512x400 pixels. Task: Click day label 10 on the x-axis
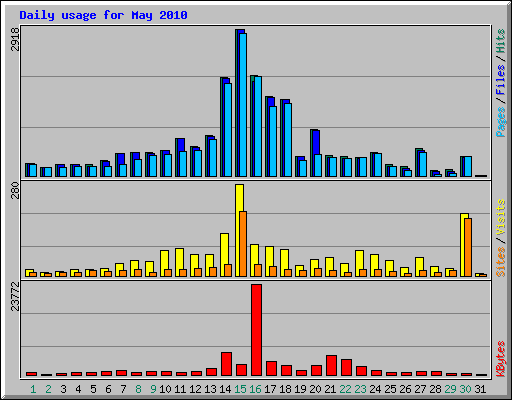tap(165, 389)
